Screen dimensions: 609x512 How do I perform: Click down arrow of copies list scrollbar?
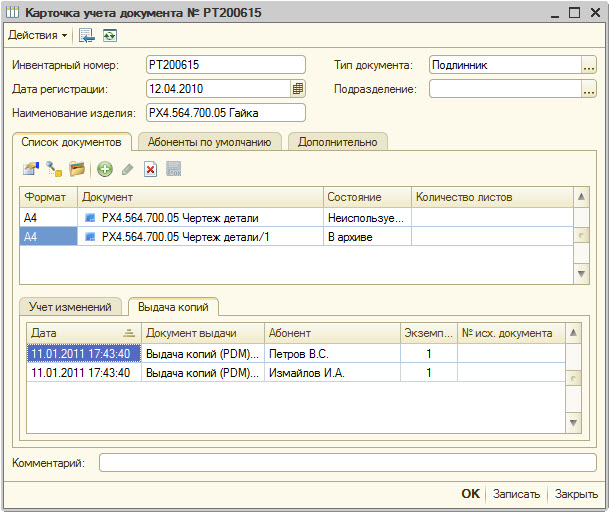573,423
